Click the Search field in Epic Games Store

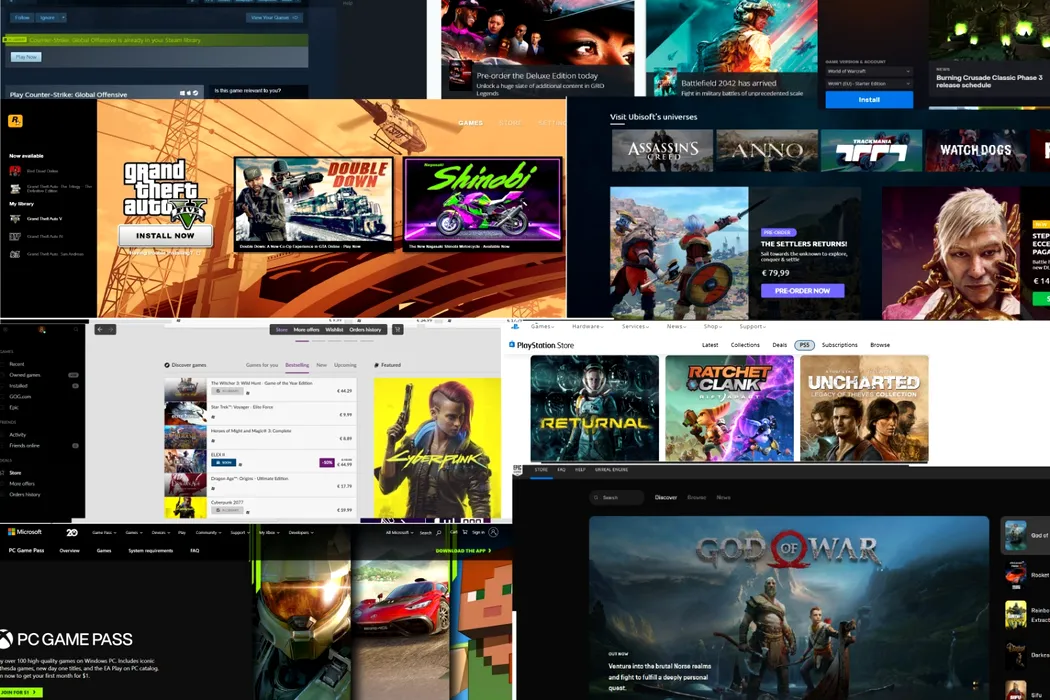[x=617, y=498]
